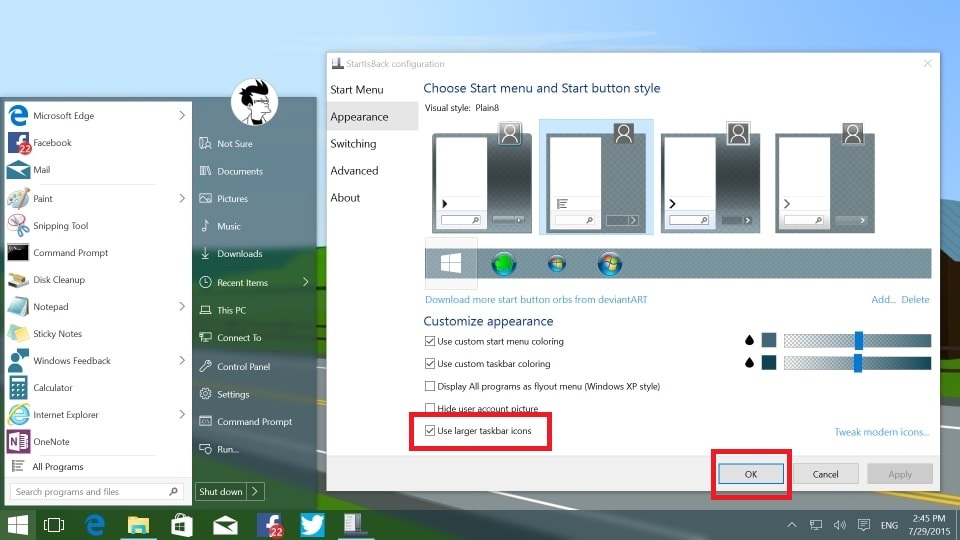Expand Paint jump list arrow

pyautogui.click(x=182, y=198)
